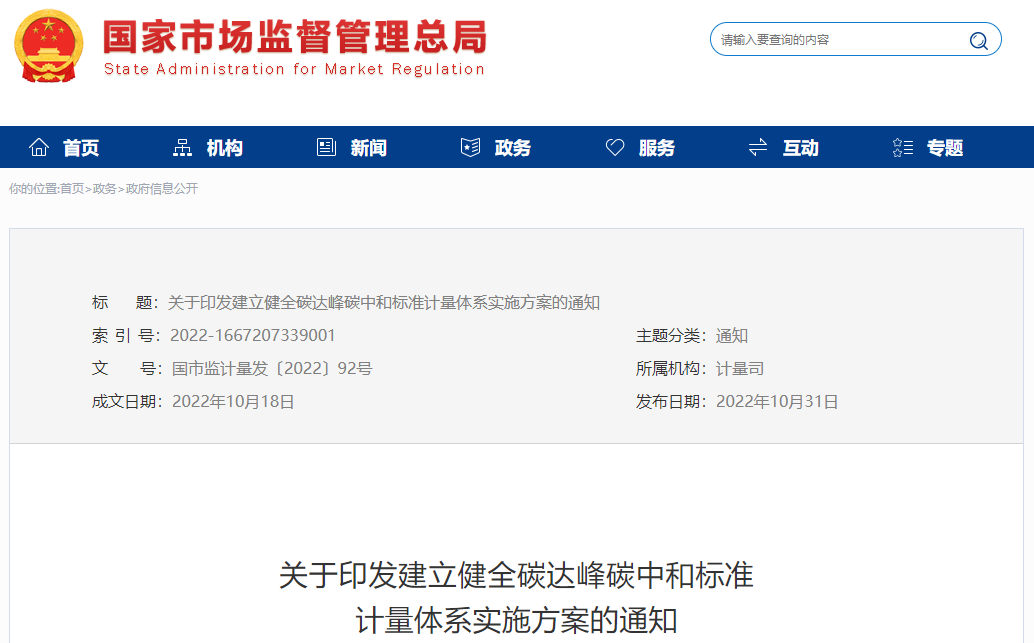Click the 机构 organization icon in navbar
1034x643 pixels.
pyautogui.click(x=183, y=146)
